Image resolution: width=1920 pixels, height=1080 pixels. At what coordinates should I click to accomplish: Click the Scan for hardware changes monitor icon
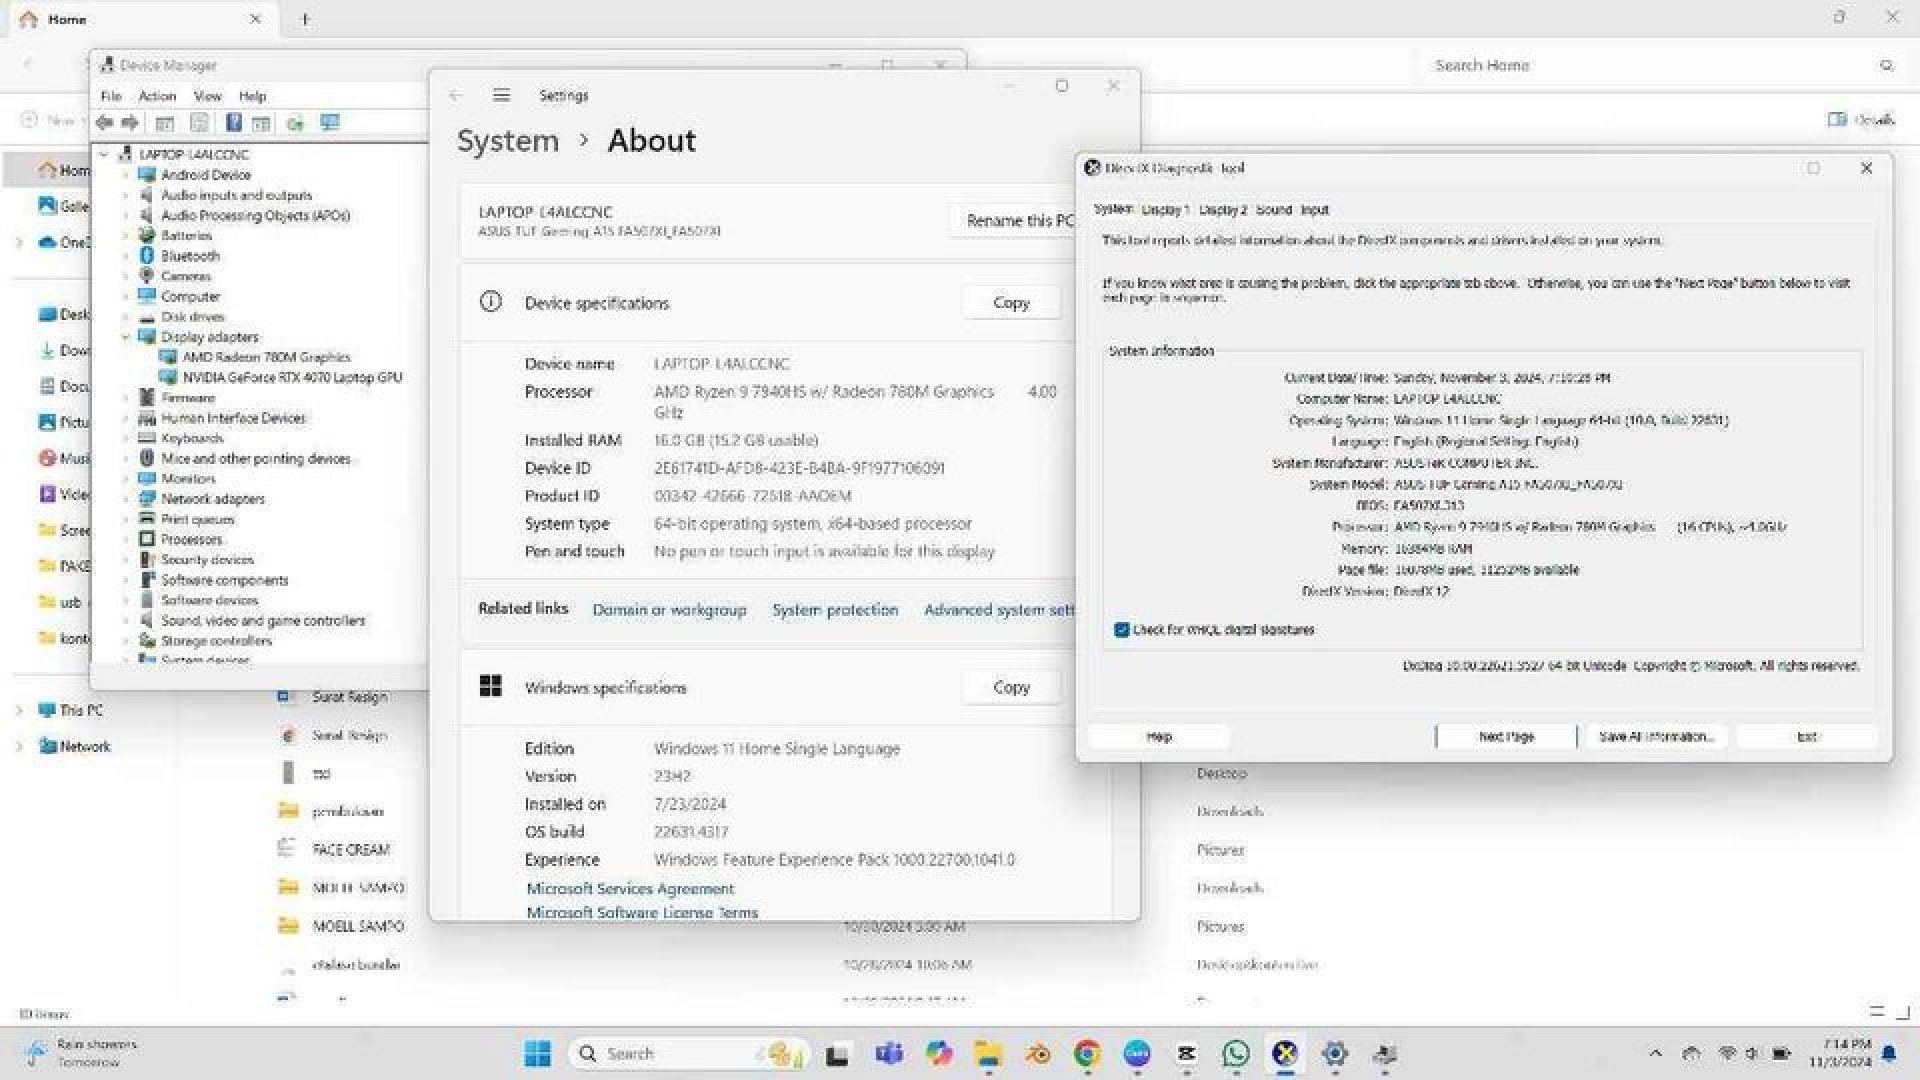coord(329,123)
